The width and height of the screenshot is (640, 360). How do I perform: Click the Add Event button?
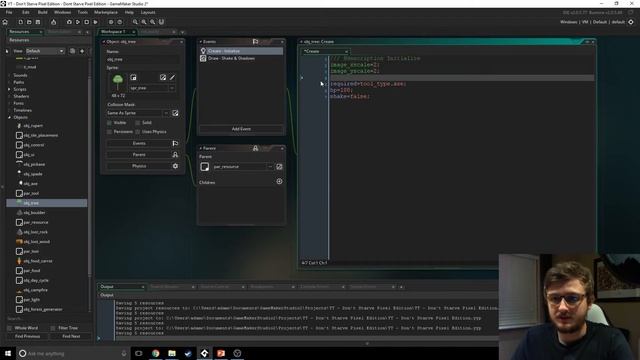coord(241,129)
